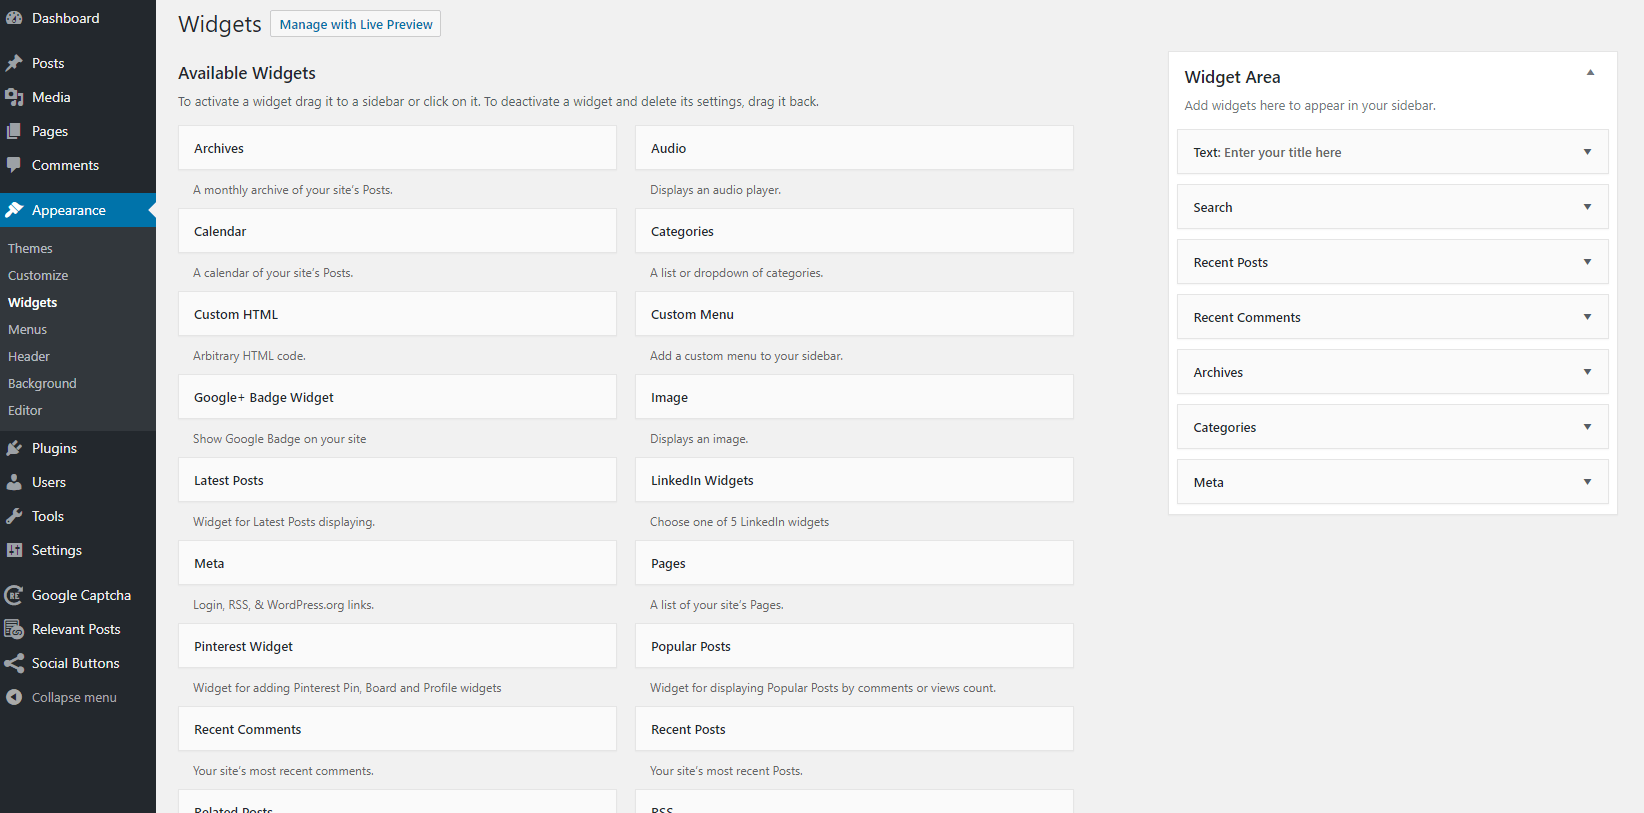The height and width of the screenshot is (813, 1644).
Task: Open the Customize submenu item
Action: pyautogui.click(x=38, y=275)
